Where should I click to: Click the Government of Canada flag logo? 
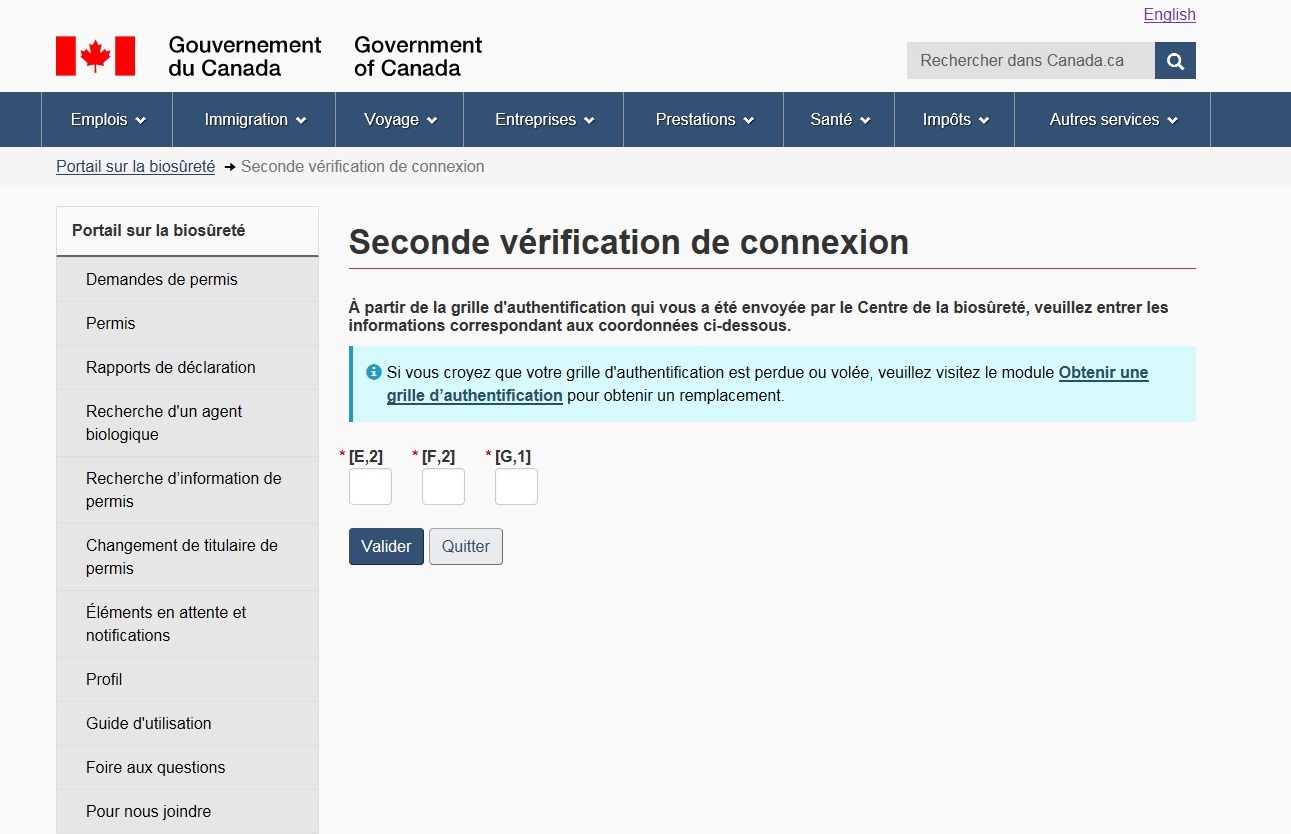[95, 56]
